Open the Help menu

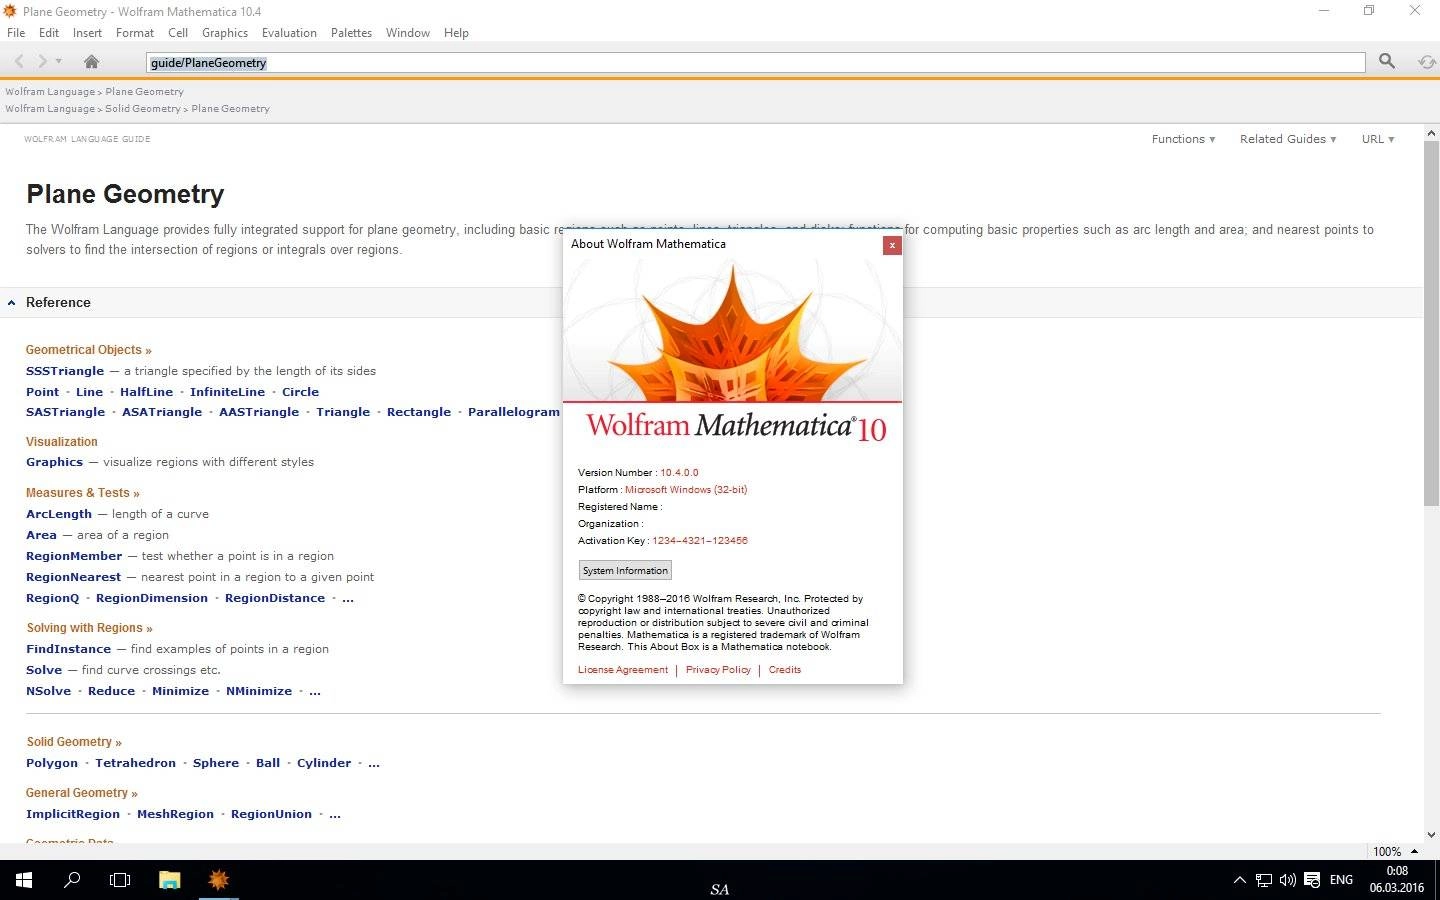coord(456,33)
